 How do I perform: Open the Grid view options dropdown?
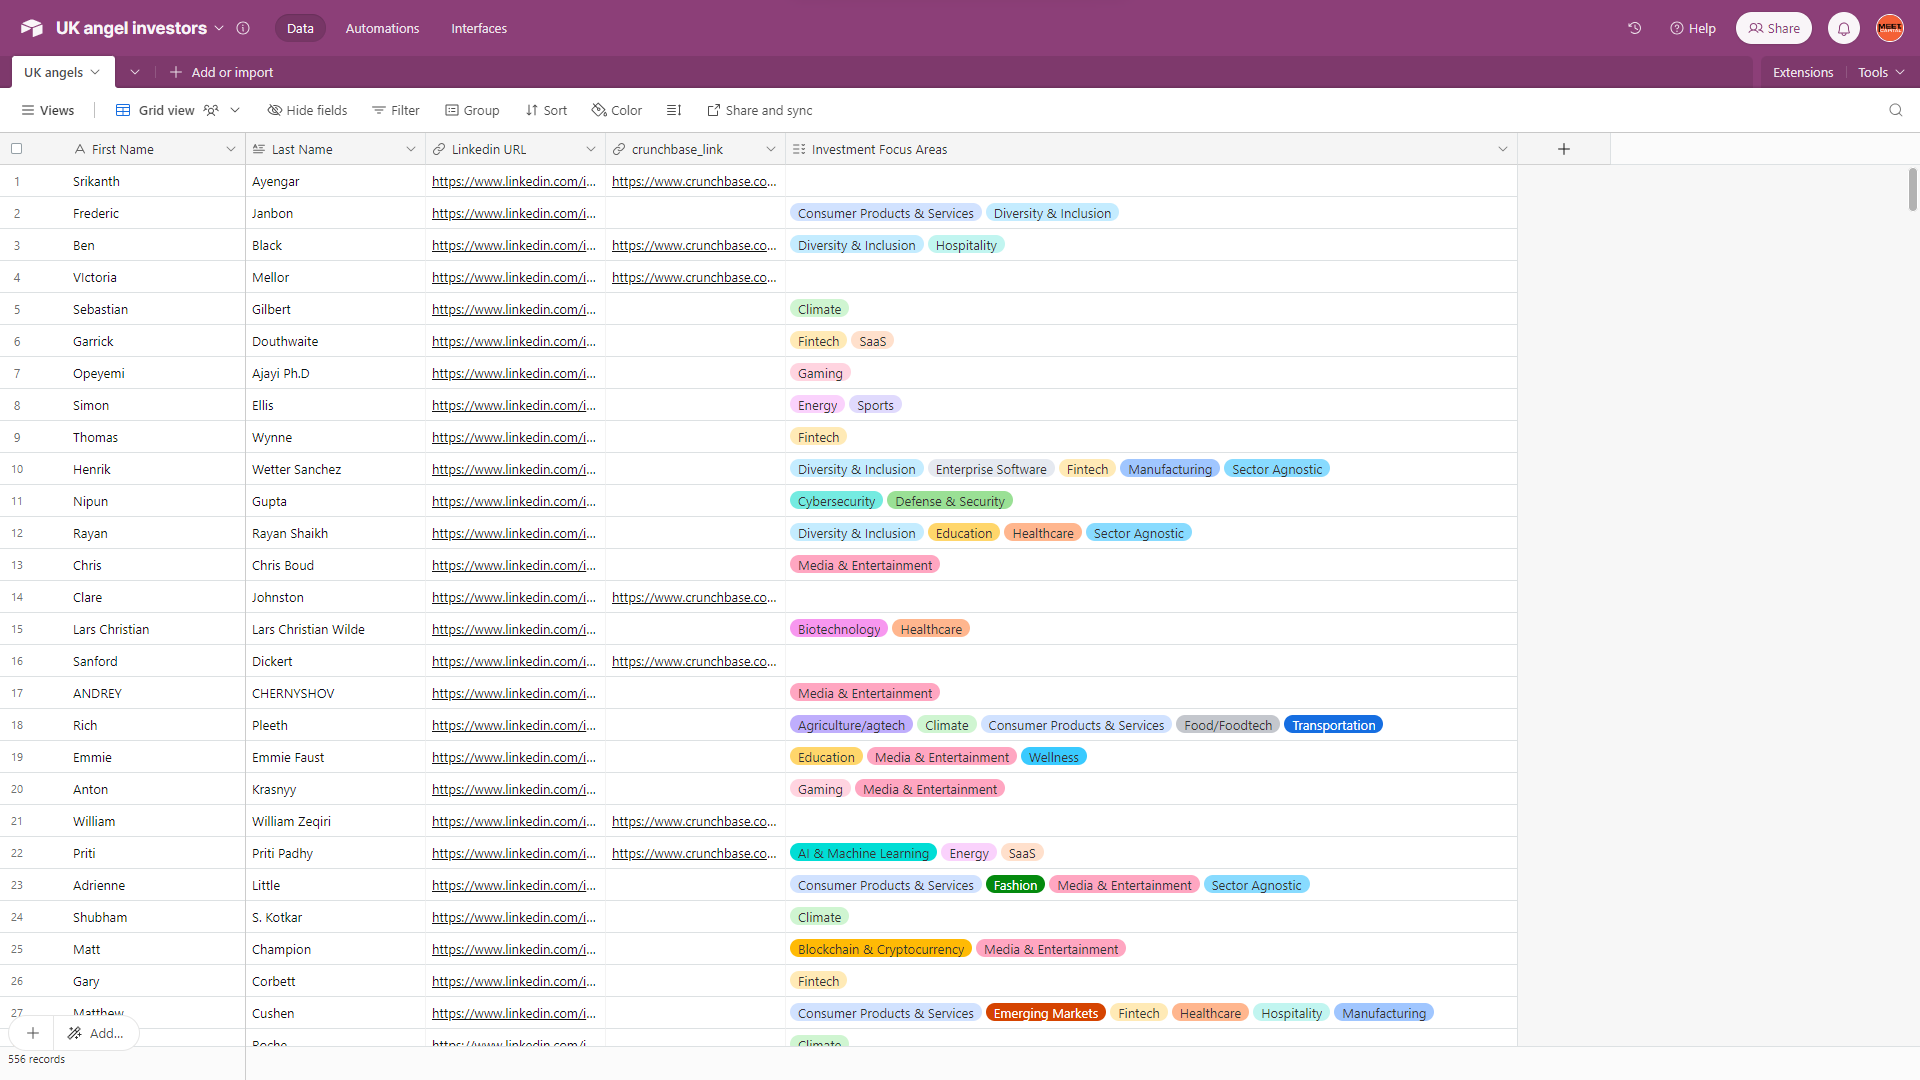click(235, 110)
